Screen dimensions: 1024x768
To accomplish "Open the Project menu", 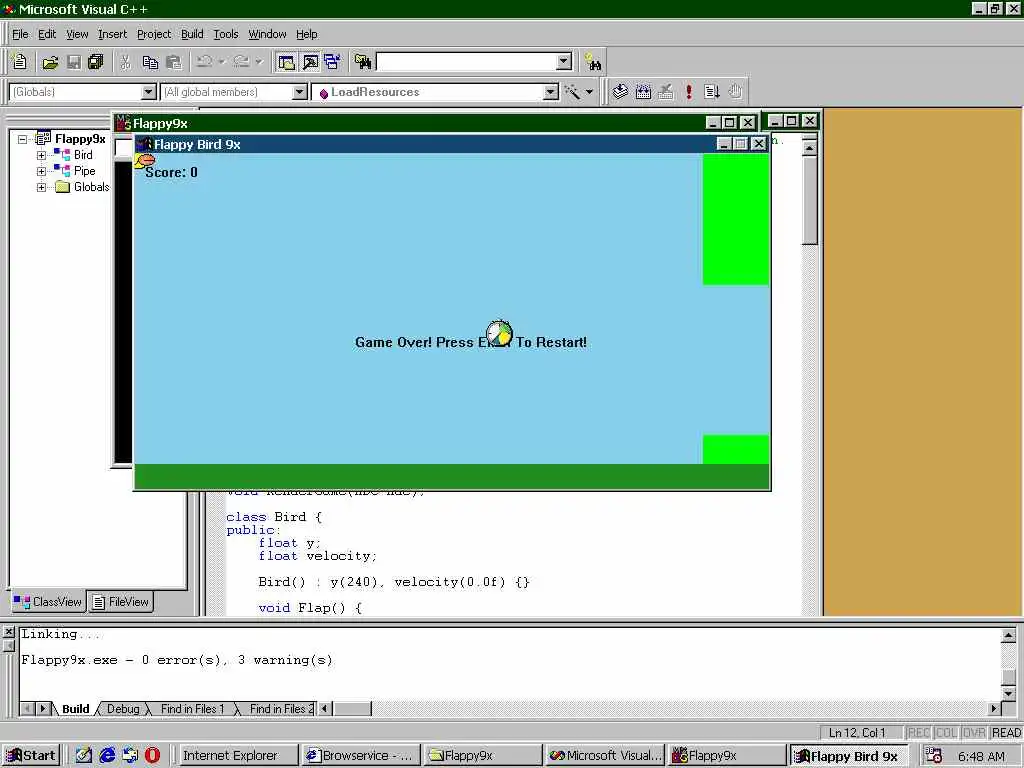I will coord(153,34).
